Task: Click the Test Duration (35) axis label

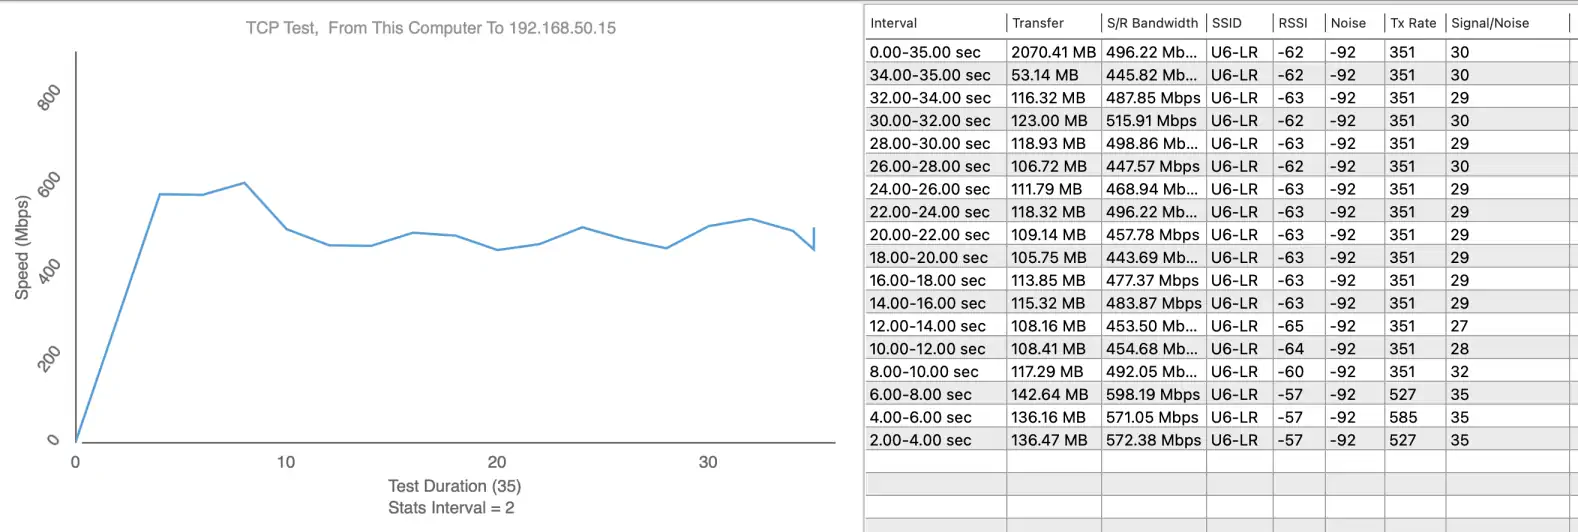Action: (454, 486)
